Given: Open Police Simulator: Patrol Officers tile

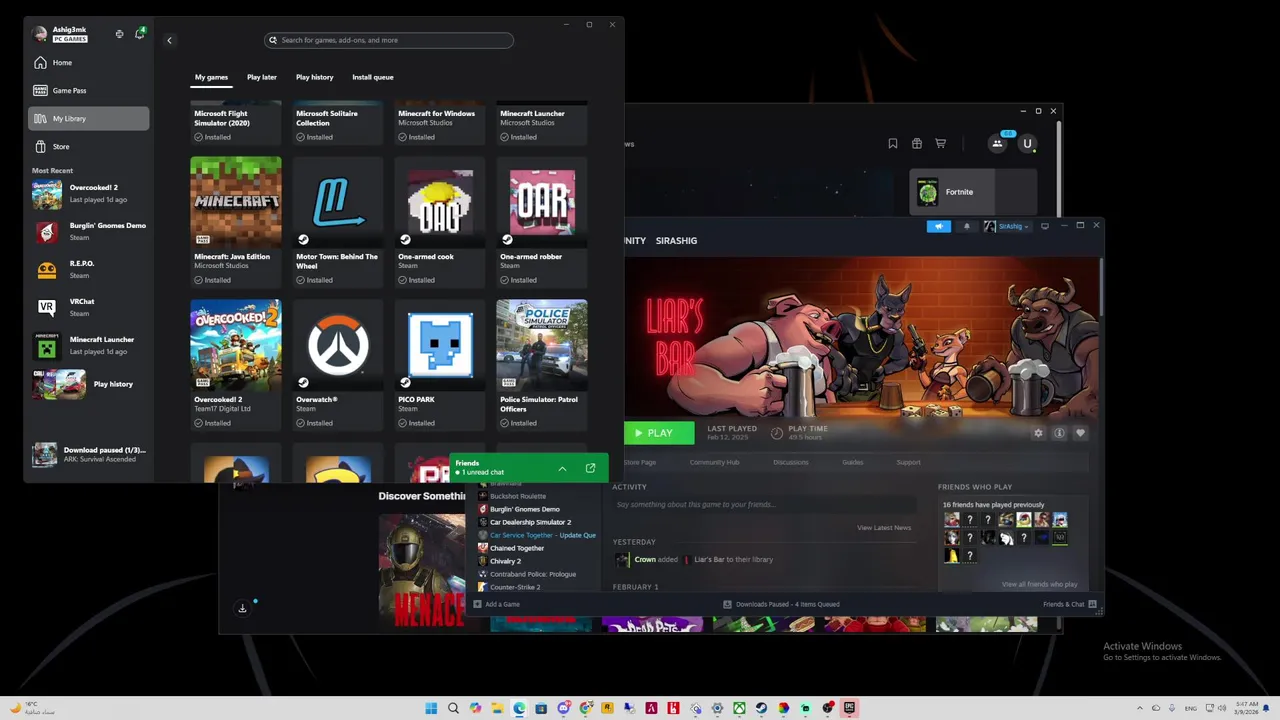Looking at the screenshot, I should (x=542, y=365).
